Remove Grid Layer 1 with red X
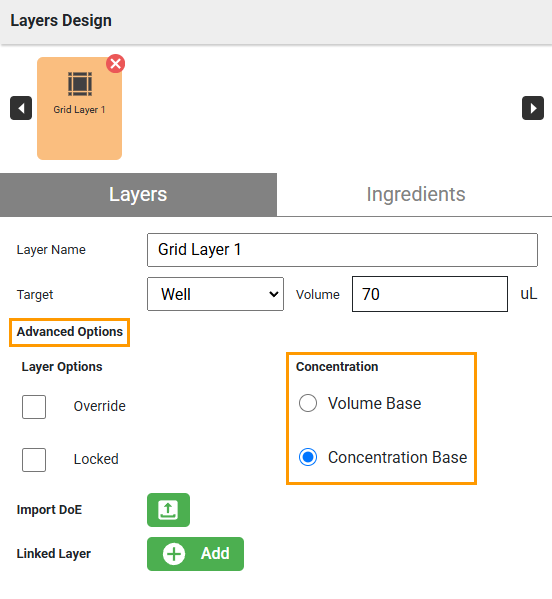The width and height of the screenshot is (552, 599). coord(116,63)
